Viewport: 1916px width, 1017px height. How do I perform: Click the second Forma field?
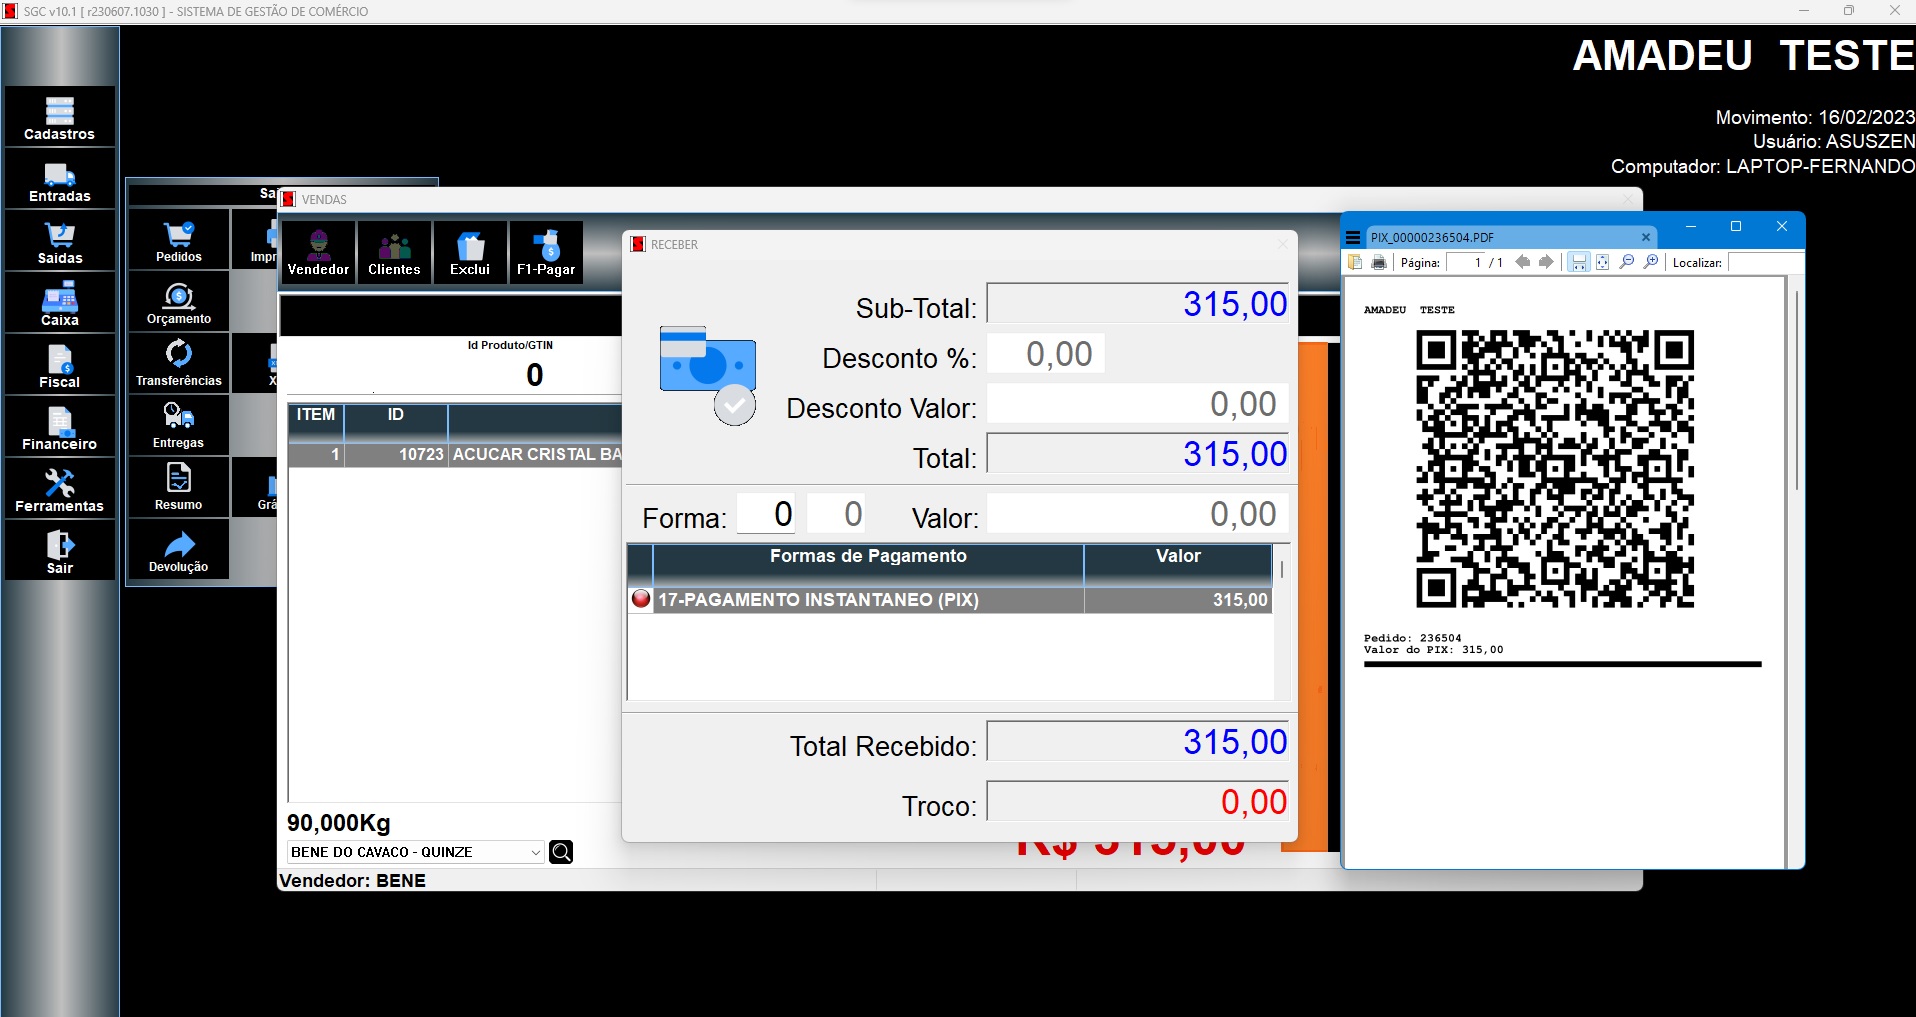click(x=836, y=514)
